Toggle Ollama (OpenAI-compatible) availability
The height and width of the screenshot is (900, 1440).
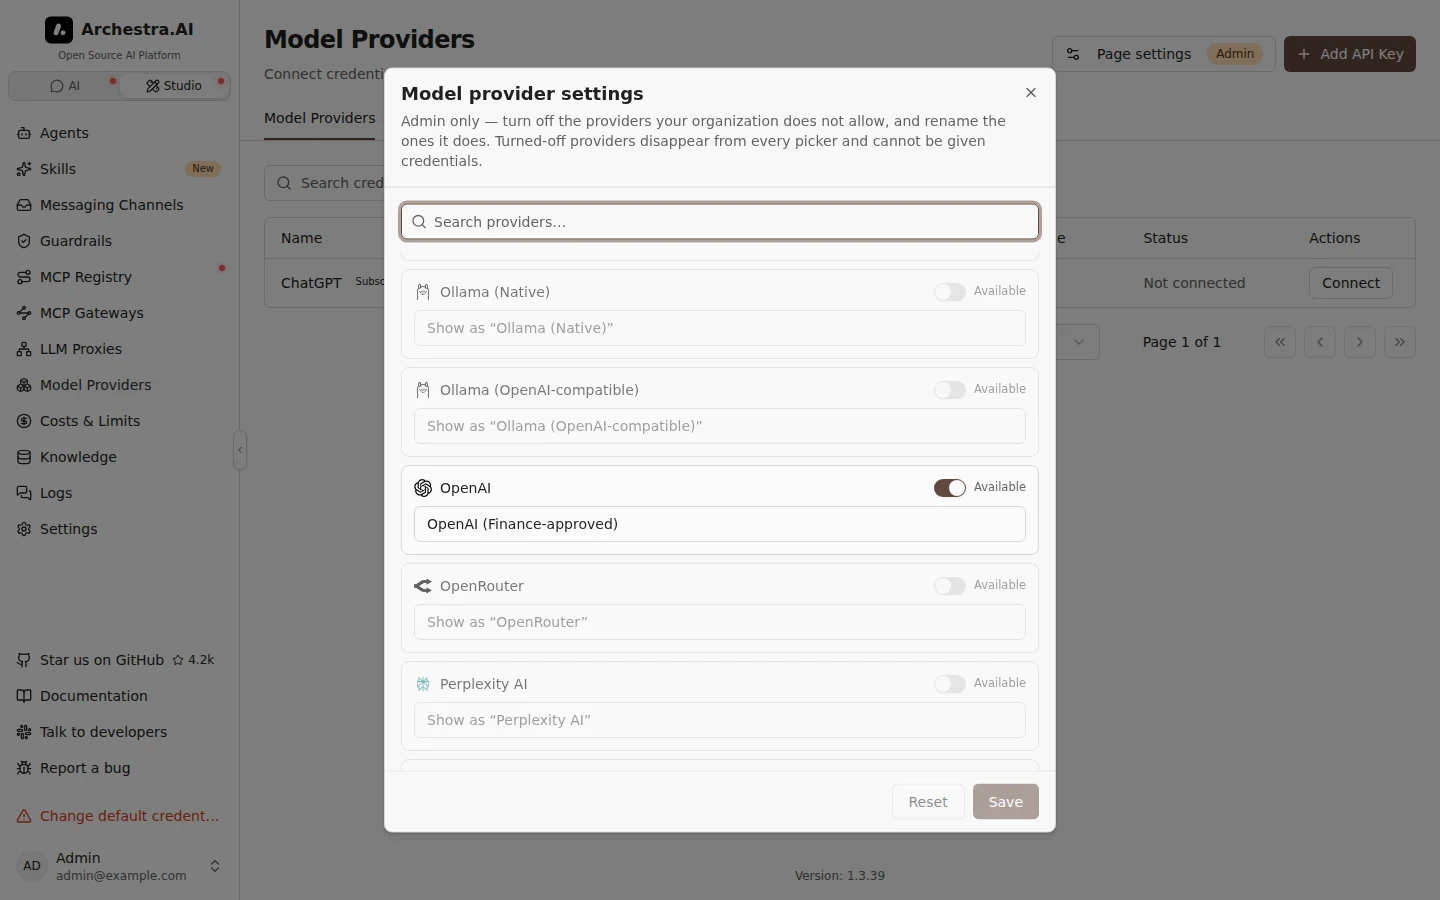pyautogui.click(x=950, y=390)
